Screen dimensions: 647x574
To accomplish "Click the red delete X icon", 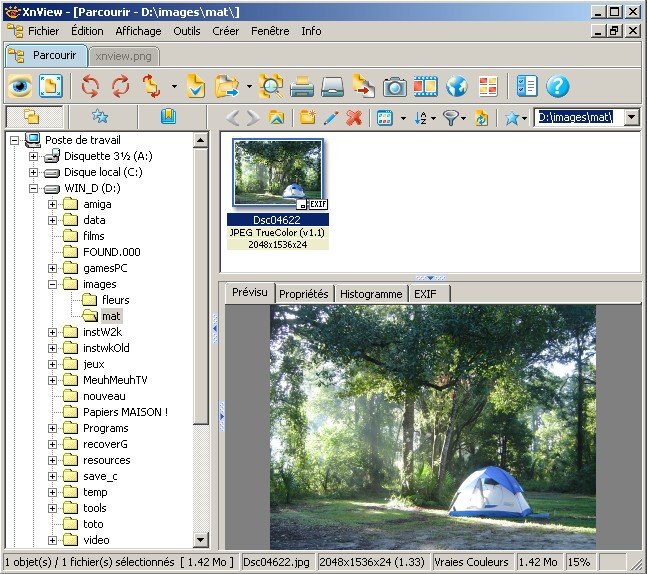I will point(354,118).
